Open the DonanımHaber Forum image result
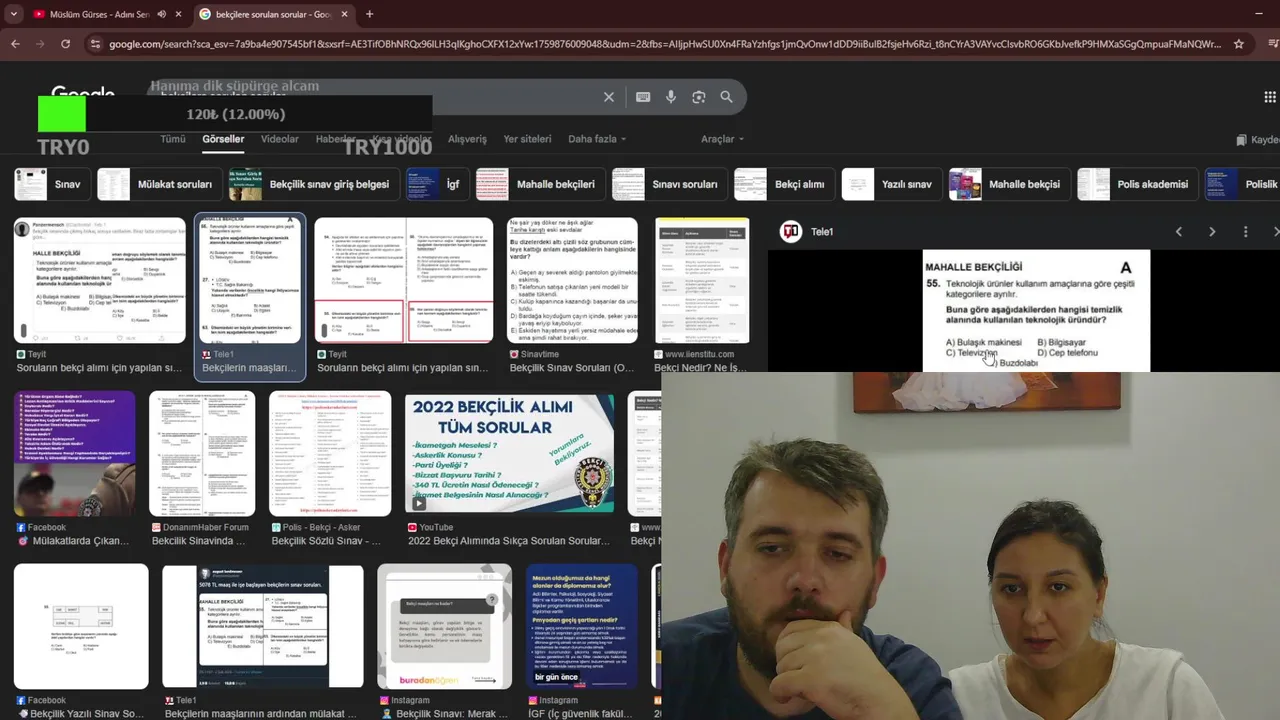Viewport: 1280px width, 720px height. (x=202, y=453)
